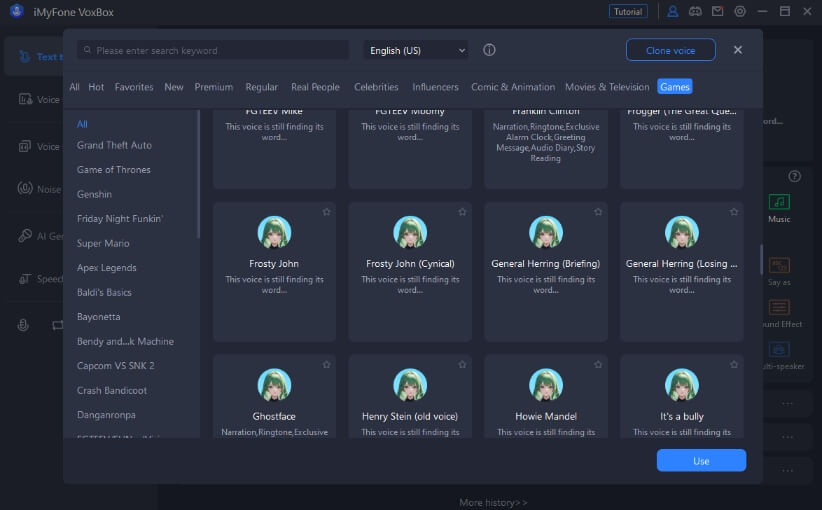
Task: Switch to the Favorites tab
Action: coord(134,87)
